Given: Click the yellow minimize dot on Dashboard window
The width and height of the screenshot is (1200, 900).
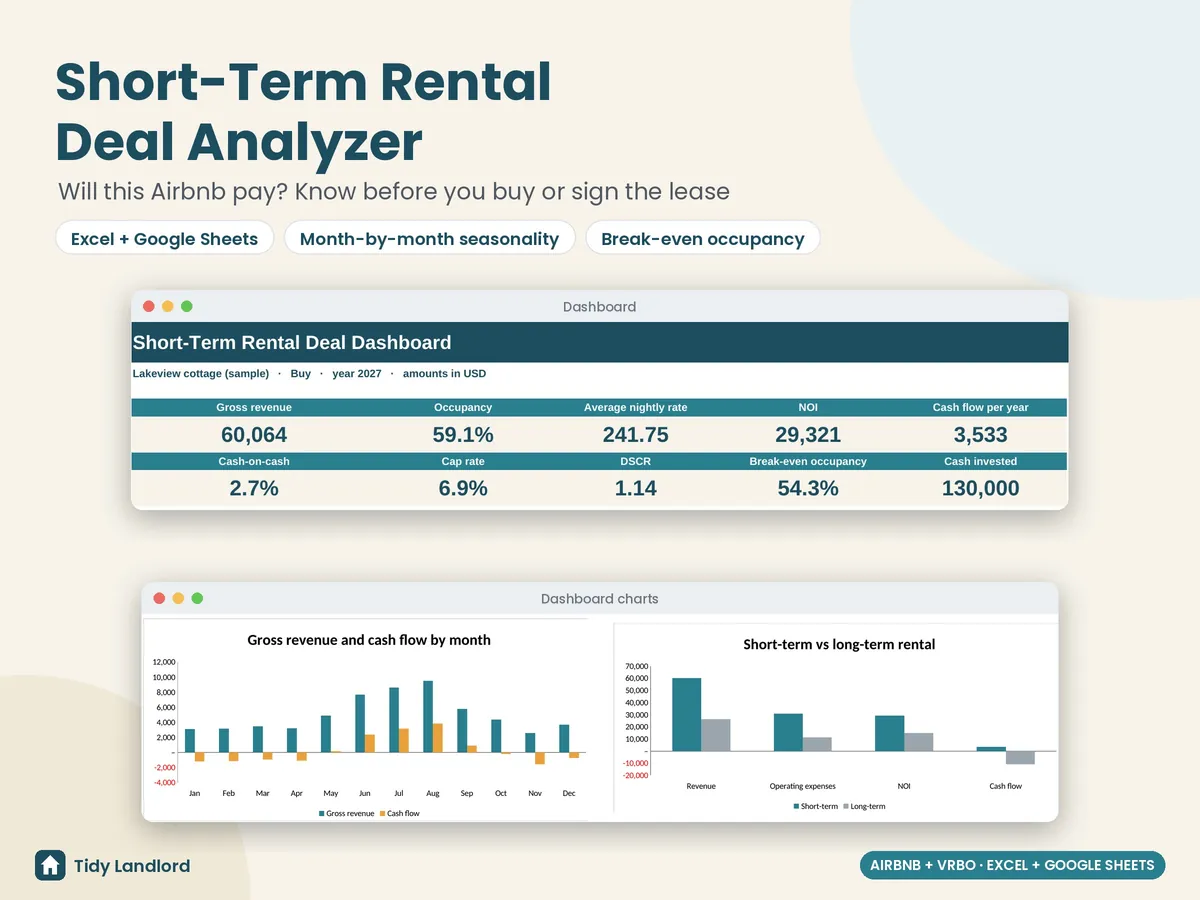Looking at the screenshot, I should pyautogui.click(x=168, y=306).
